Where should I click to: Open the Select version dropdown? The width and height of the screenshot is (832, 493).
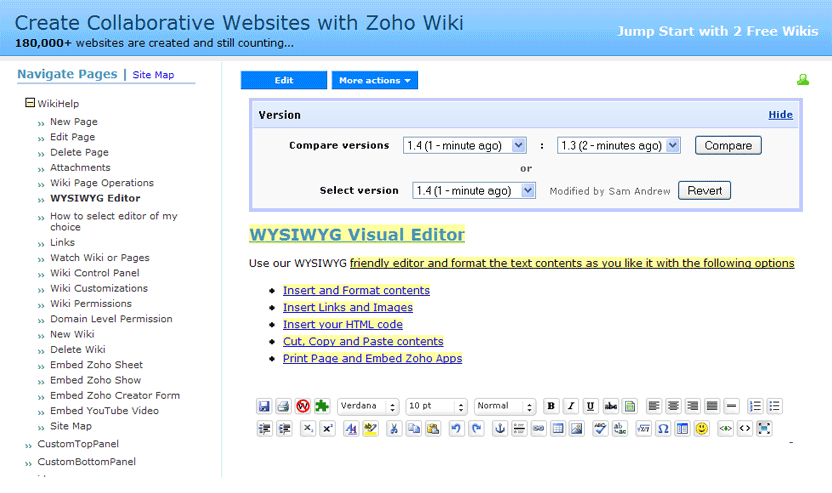(x=470, y=190)
